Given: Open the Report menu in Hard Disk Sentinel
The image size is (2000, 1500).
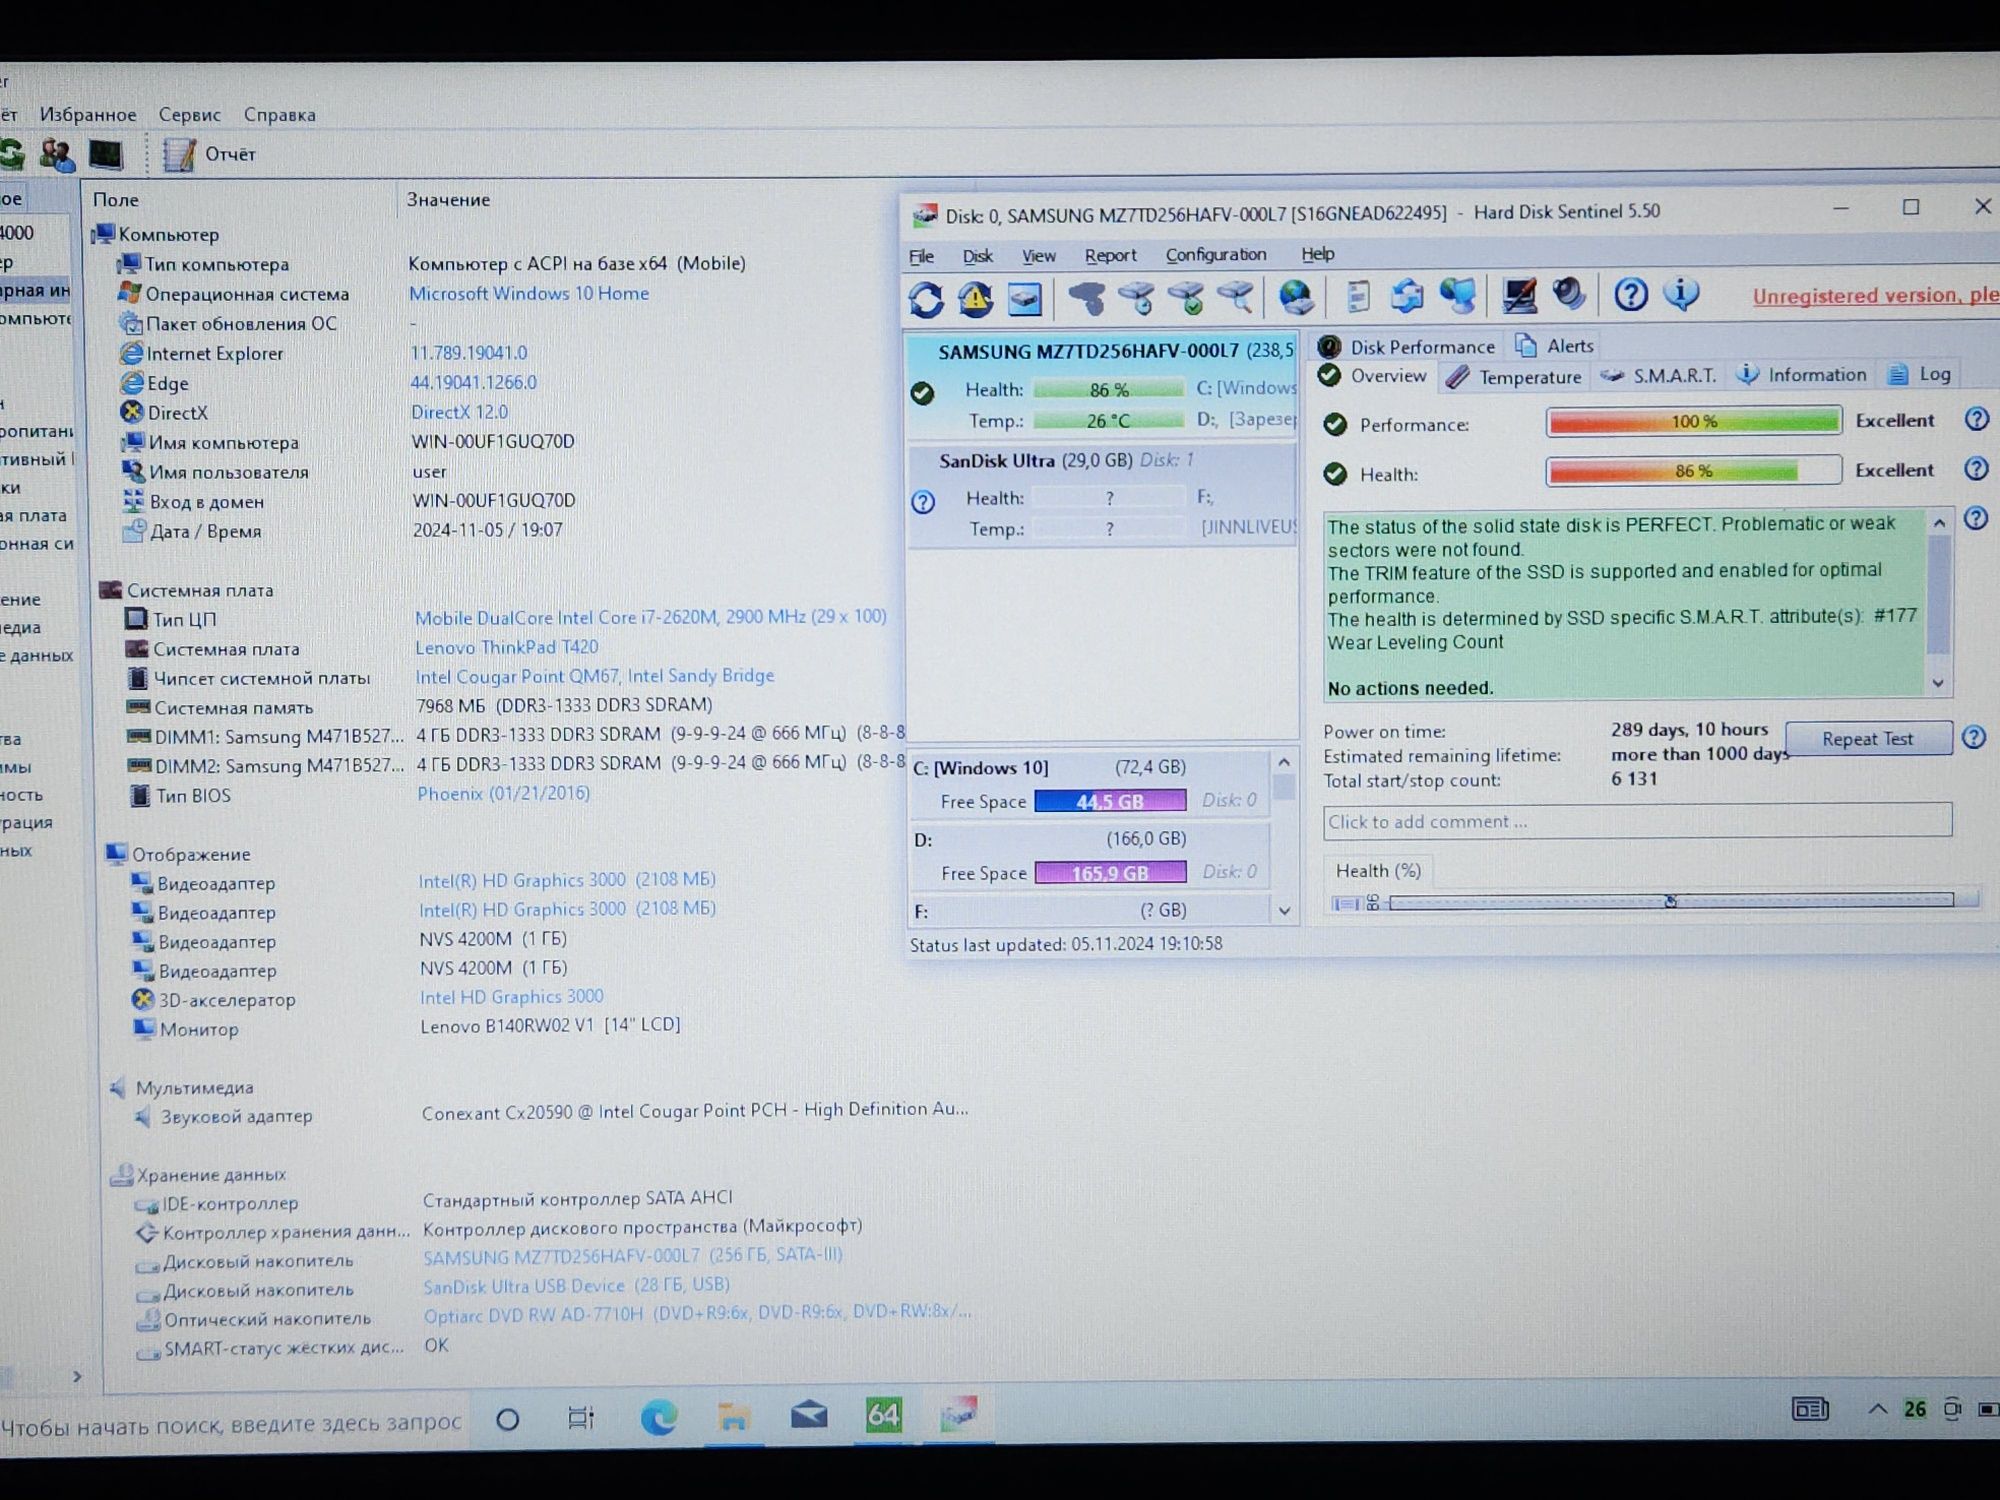Looking at the screenshot, I should 1110,256.
